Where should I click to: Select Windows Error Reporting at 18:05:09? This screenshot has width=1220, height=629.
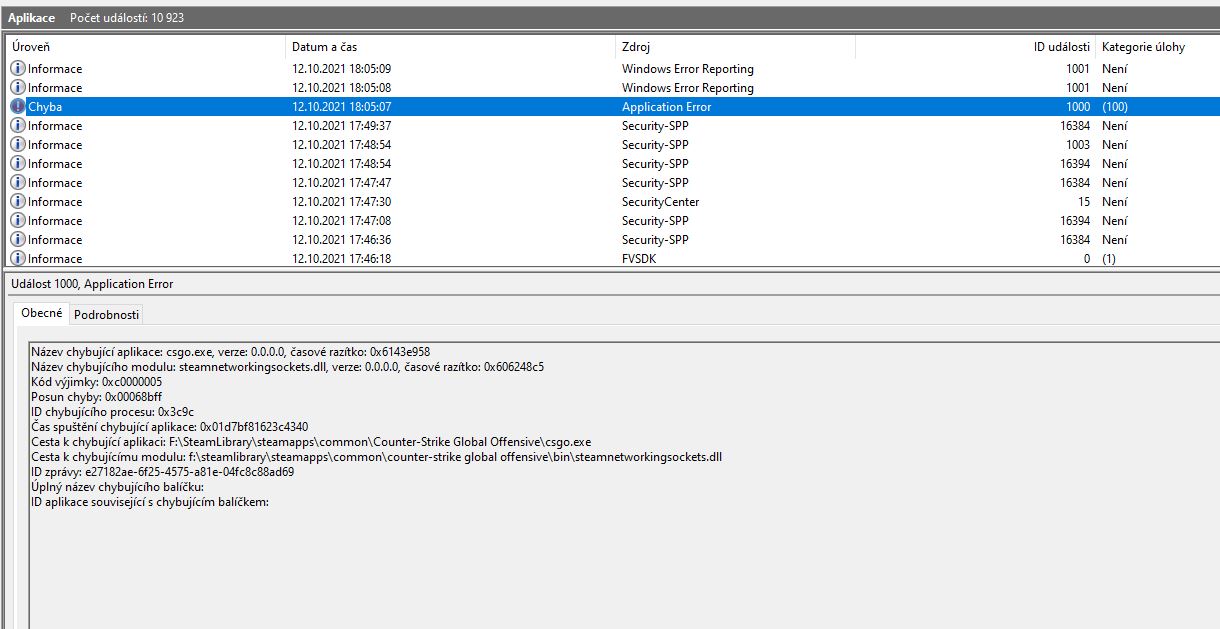688,69
